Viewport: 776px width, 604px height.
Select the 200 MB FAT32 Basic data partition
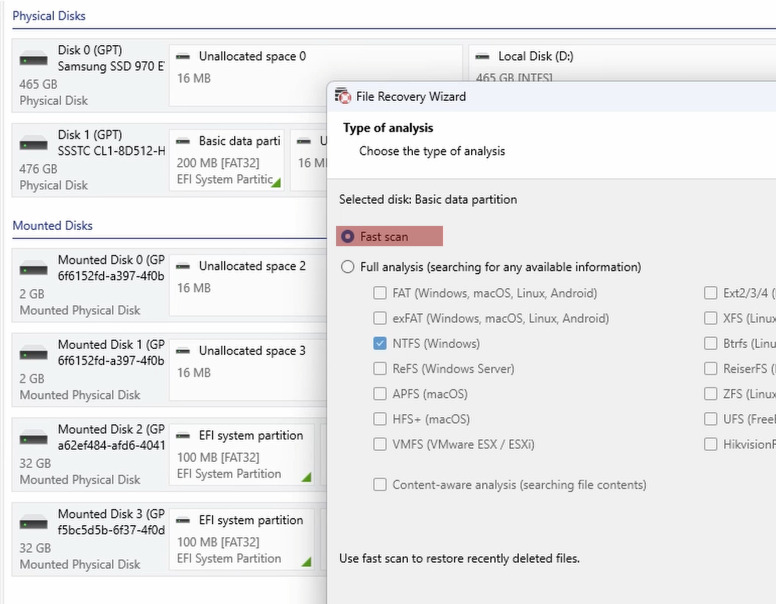tap(227, 160)
